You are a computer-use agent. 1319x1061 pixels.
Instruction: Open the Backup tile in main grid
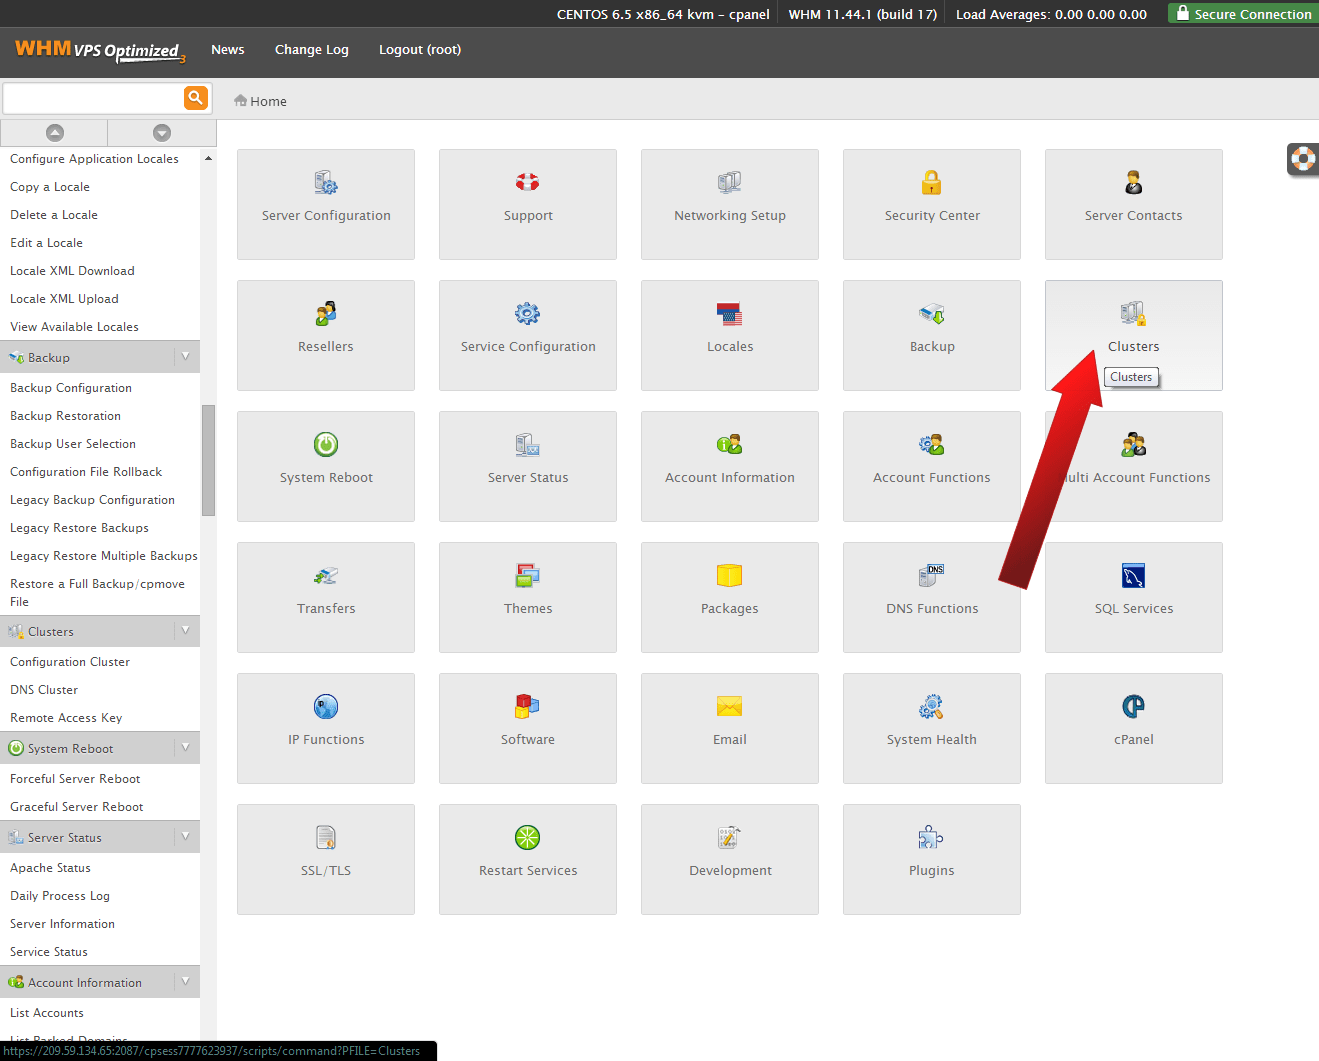(932, 335)
